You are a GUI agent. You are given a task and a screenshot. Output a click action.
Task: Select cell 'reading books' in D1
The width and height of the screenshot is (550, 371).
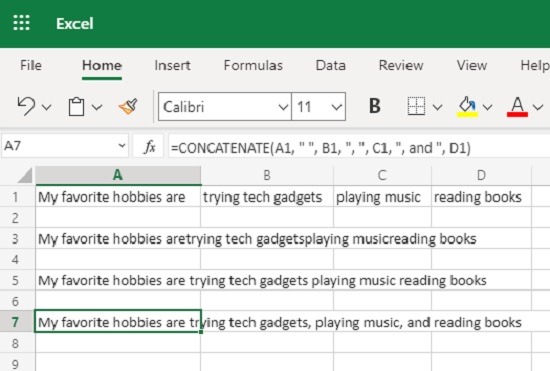[481, 197]
